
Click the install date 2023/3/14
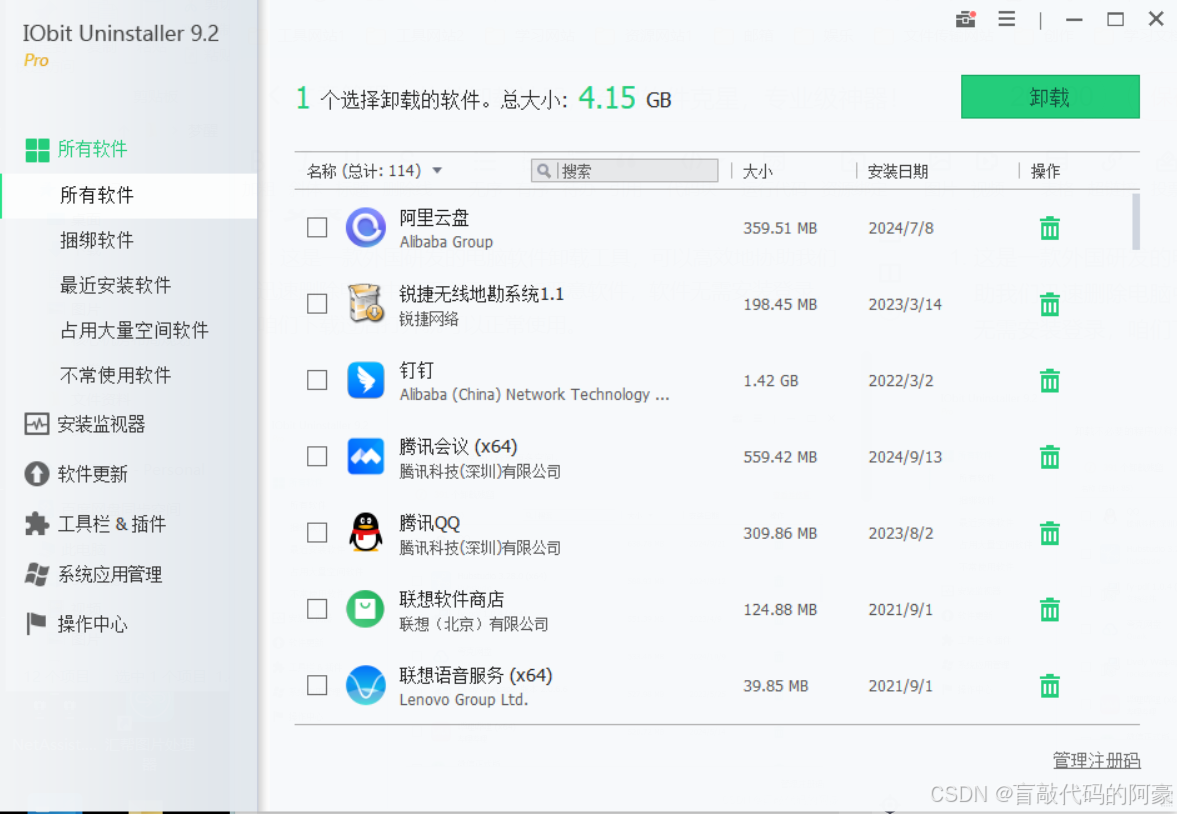(905, 305)
